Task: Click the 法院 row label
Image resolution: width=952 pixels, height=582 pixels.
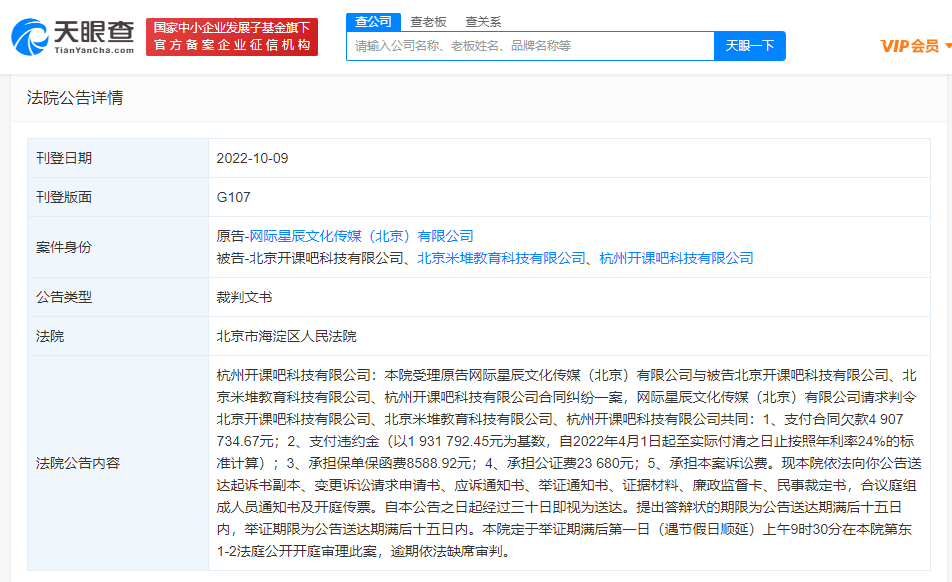Action: click(x=50, y=336)
